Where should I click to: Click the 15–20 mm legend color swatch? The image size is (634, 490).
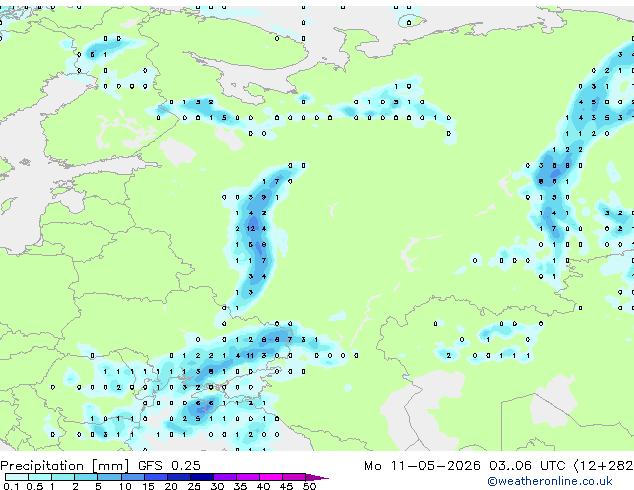point(156,477)
